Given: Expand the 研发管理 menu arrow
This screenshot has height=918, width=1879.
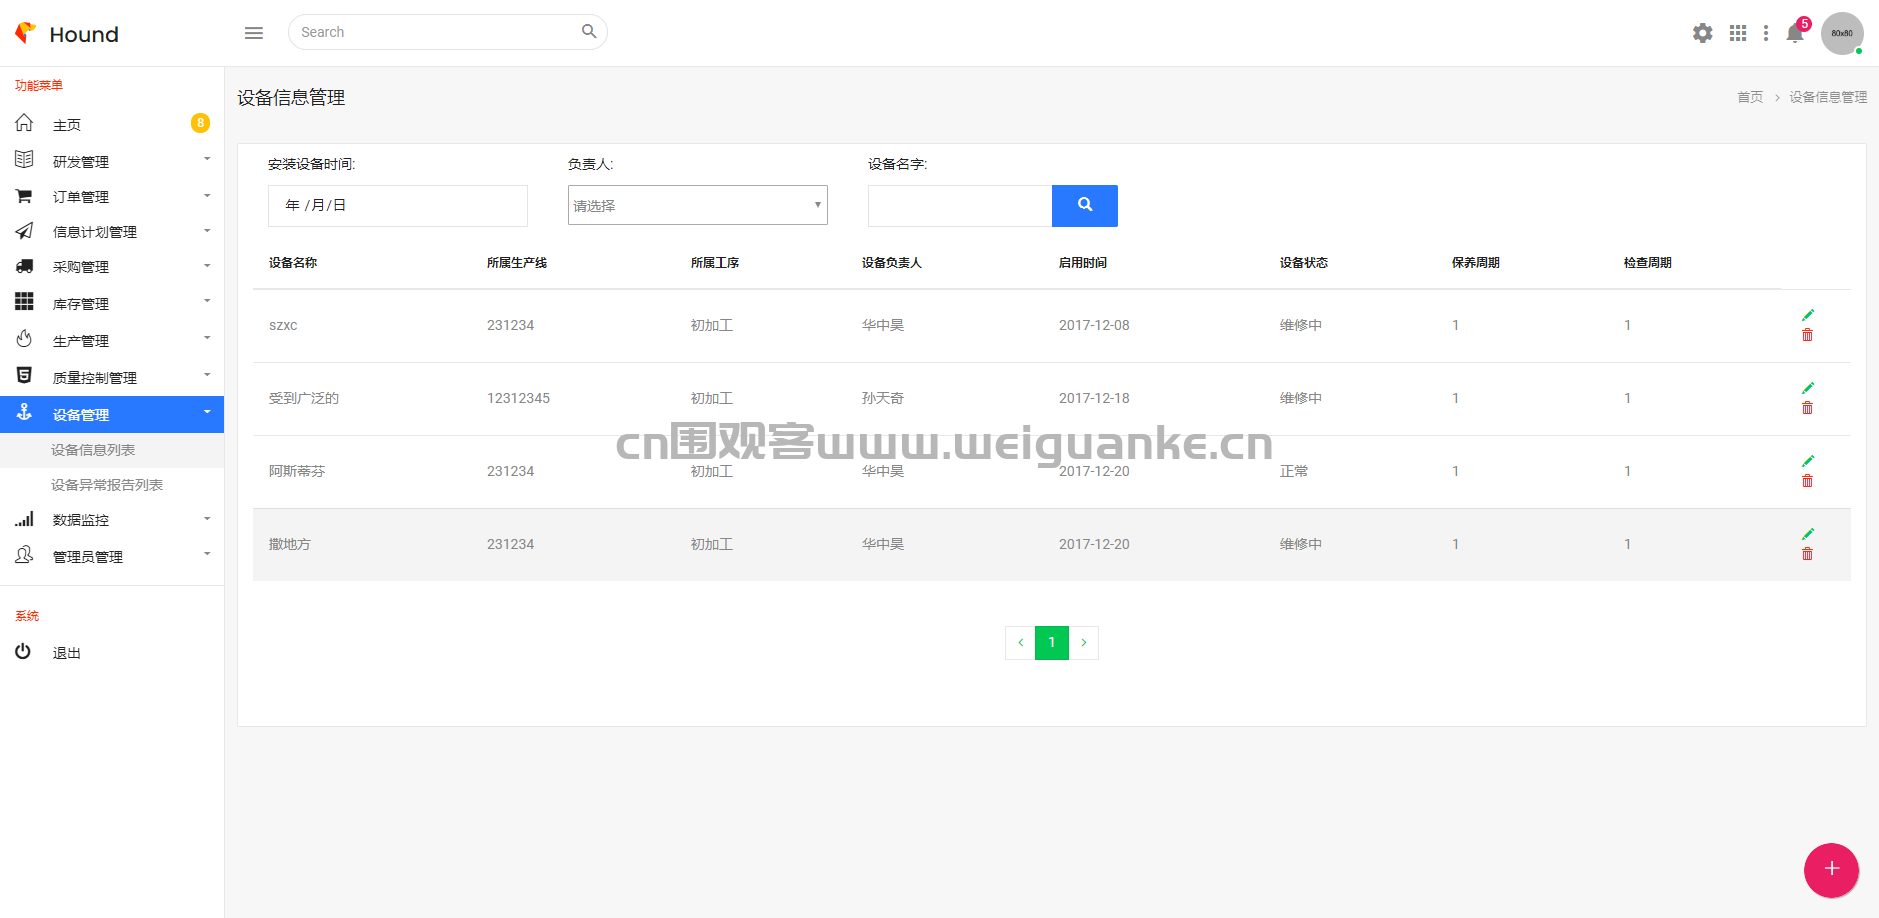Looking at the screenshot, I should point(207,159).
